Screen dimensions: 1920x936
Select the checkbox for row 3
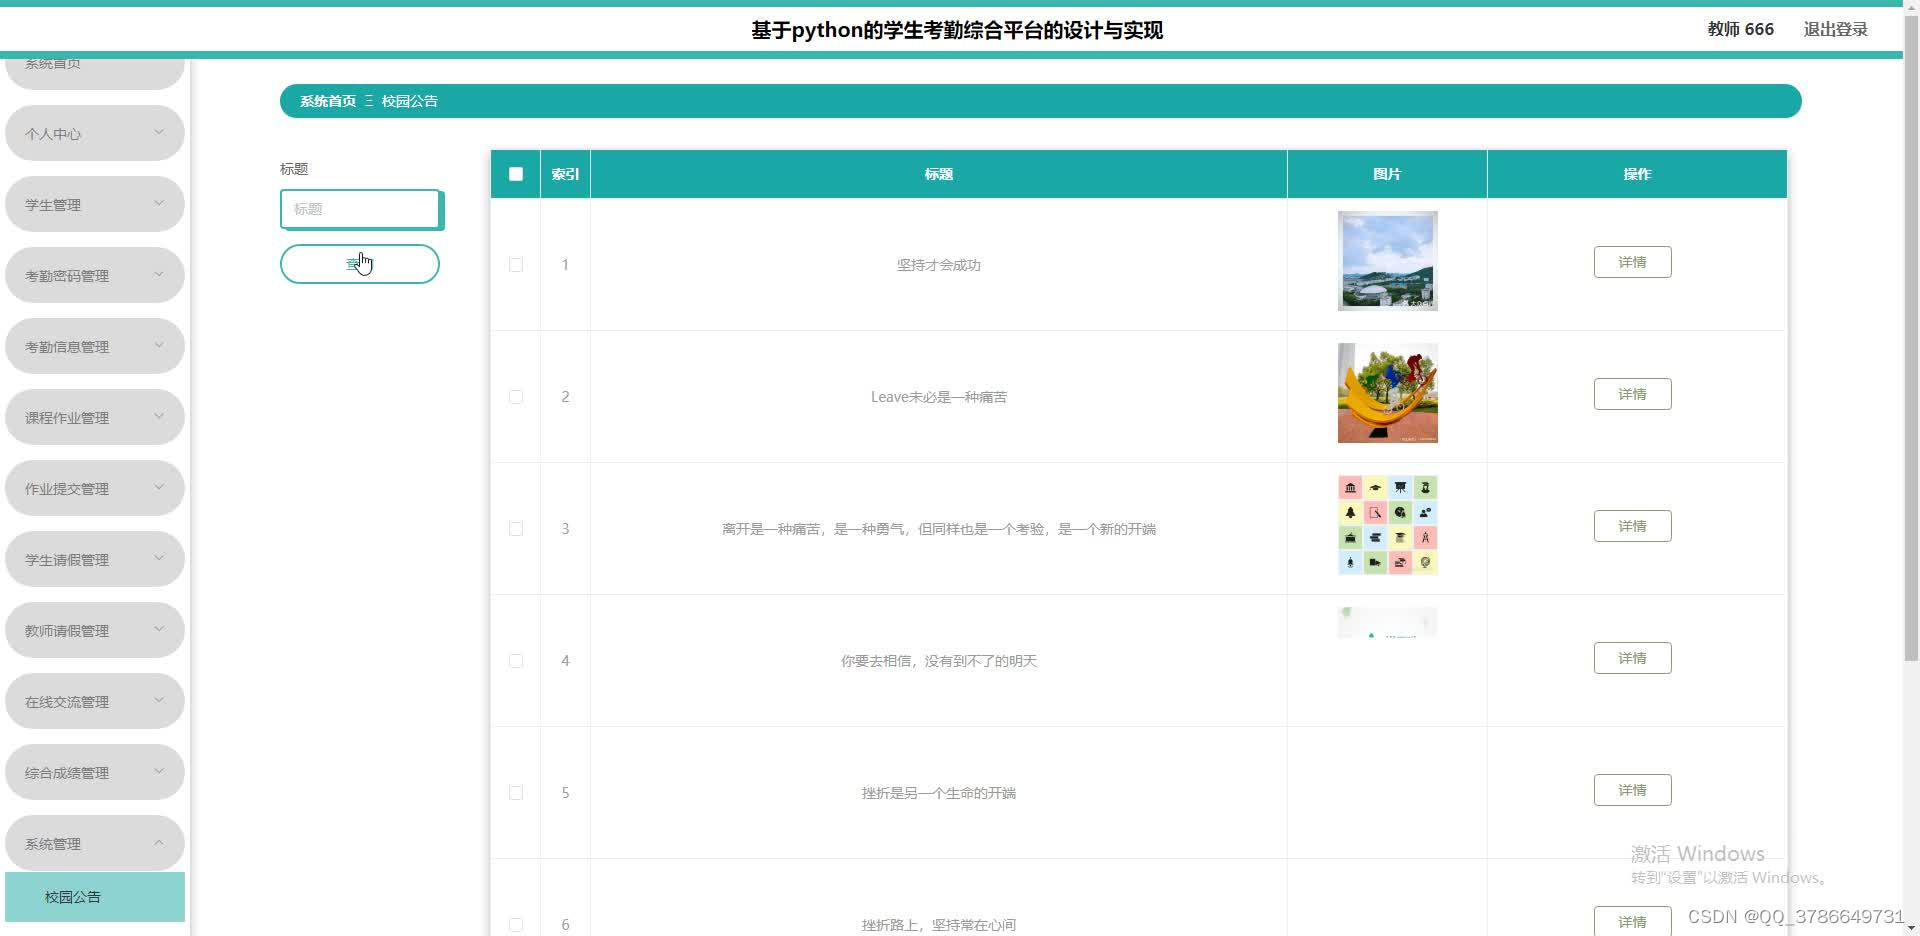point(516,529)
